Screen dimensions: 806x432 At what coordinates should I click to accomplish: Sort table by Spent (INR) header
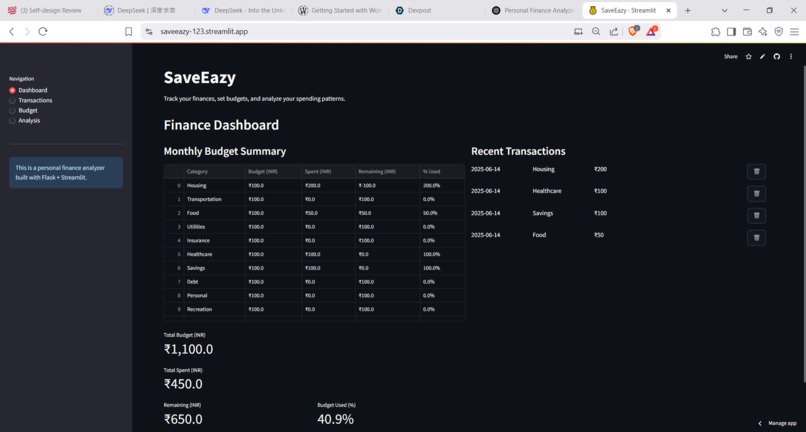point(328,171)
